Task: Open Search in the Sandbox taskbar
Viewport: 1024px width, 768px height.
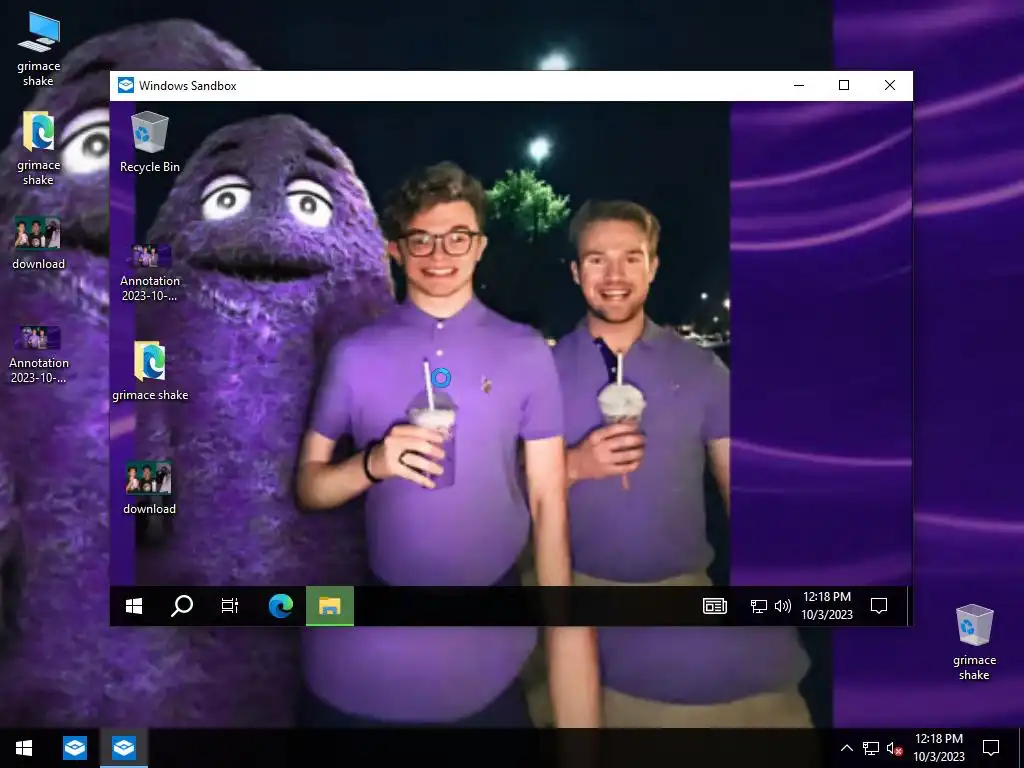Action: click(x=182, y=606)
